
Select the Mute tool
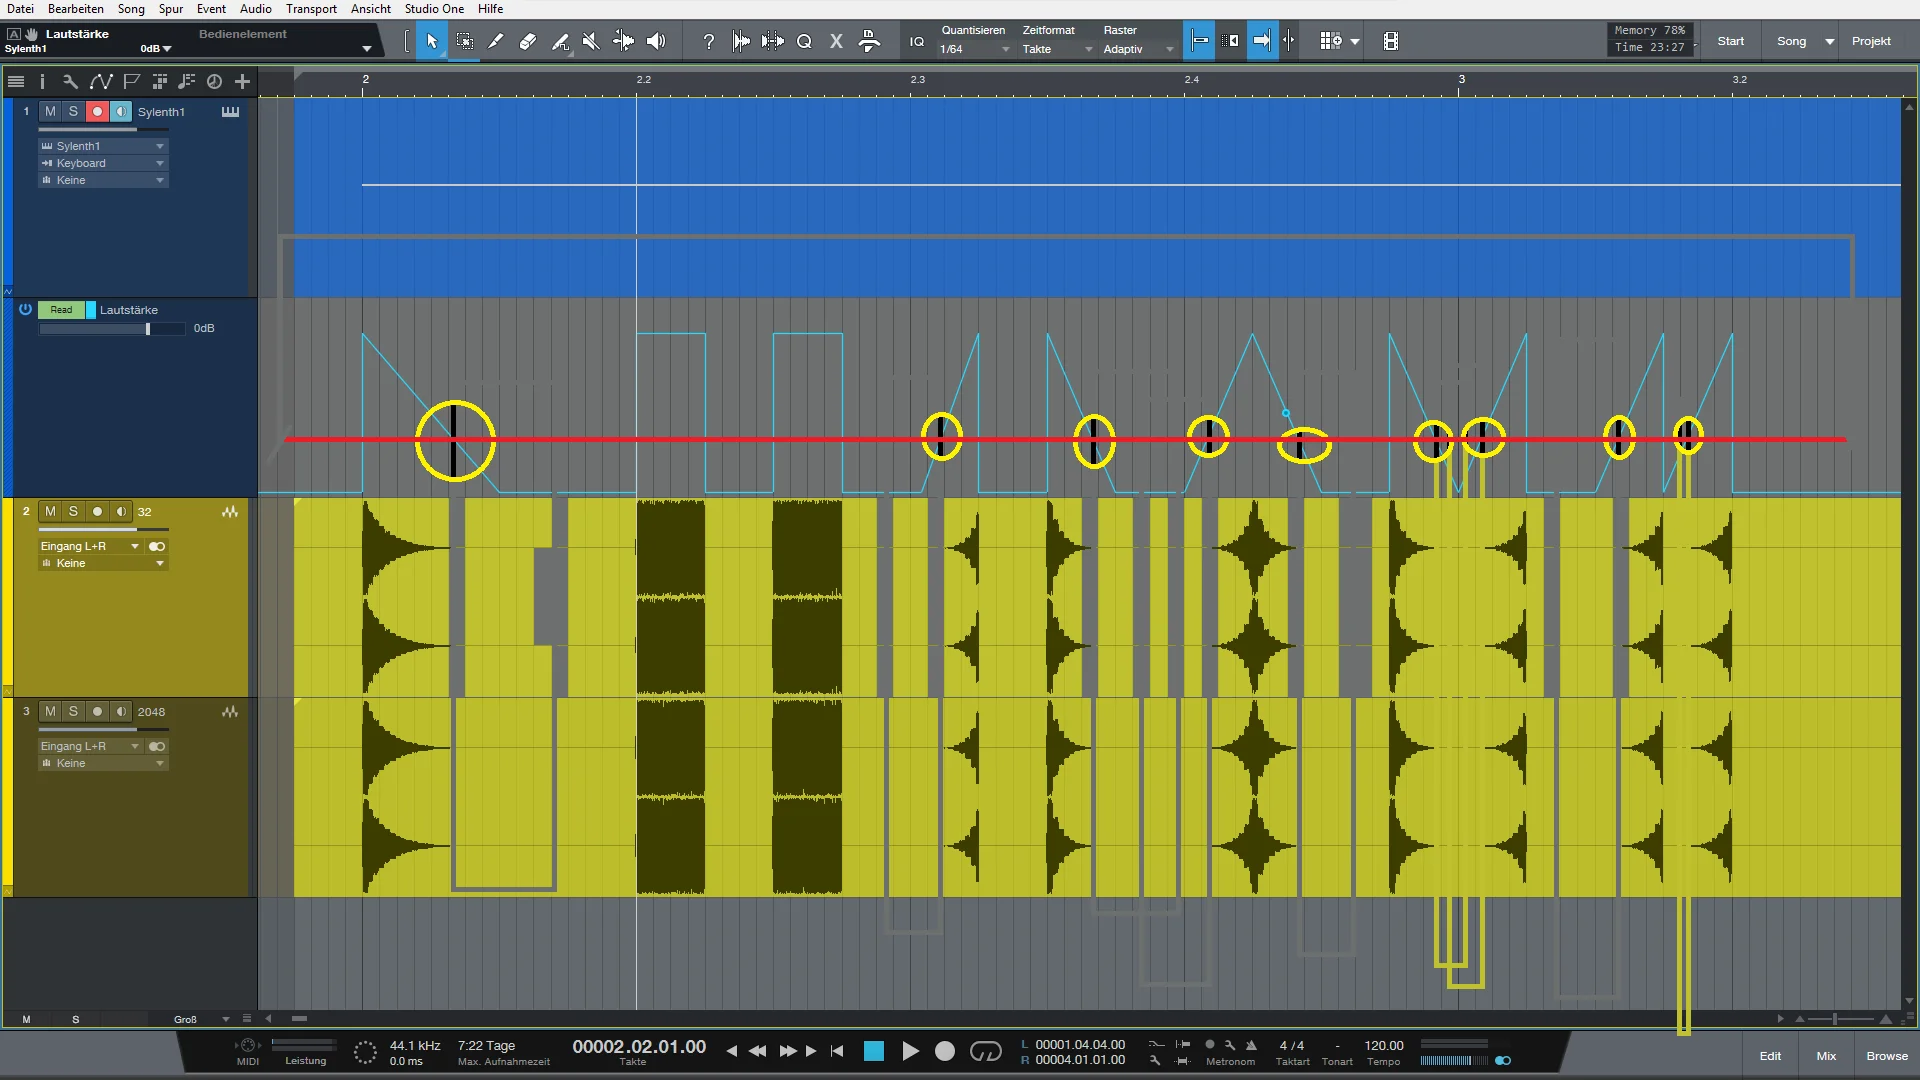click(x=591, y=41)
